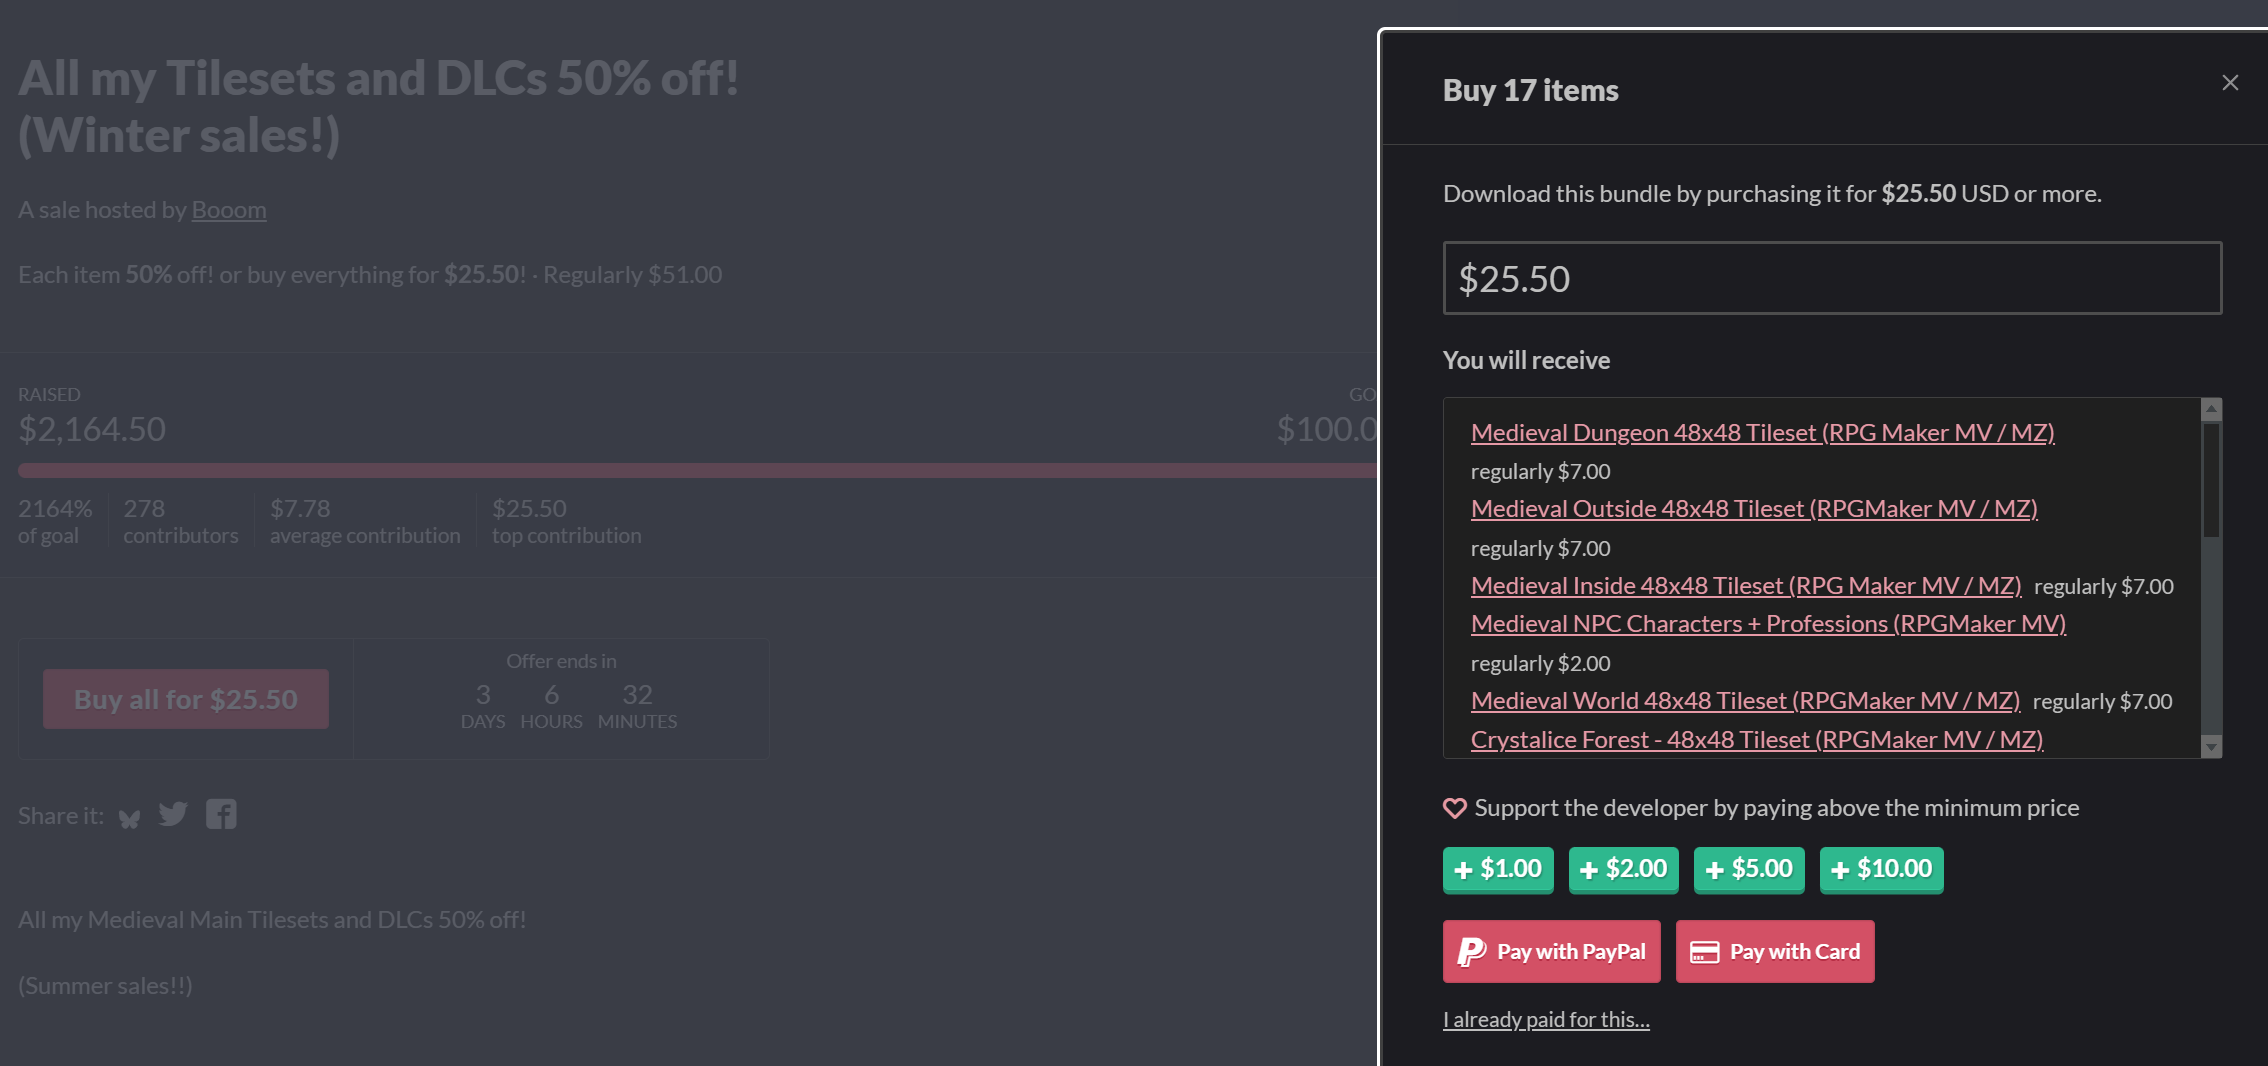
Task: Share the sale on Facebook
Action: pyautogui.click(x=221, y=815)
